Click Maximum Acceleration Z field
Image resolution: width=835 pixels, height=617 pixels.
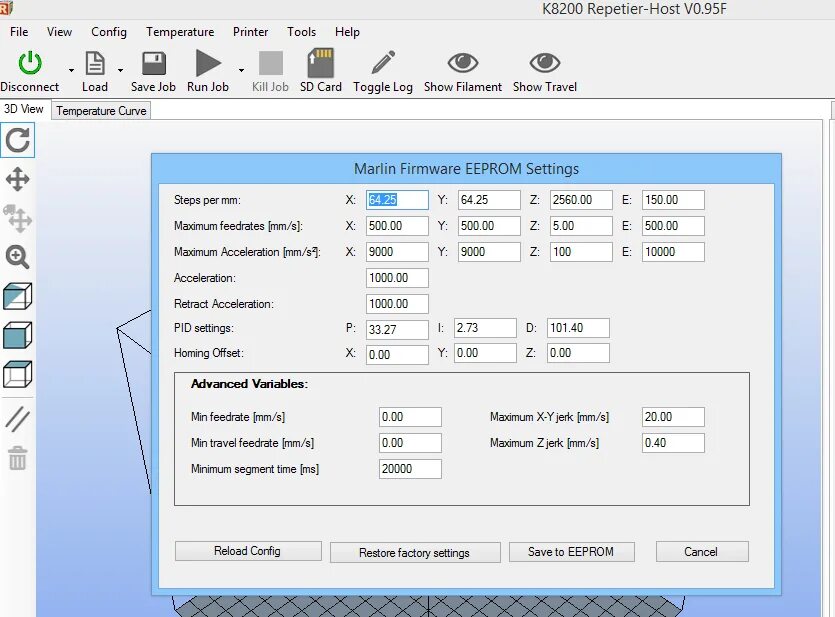pyautogui.click(x=581, y=252)
